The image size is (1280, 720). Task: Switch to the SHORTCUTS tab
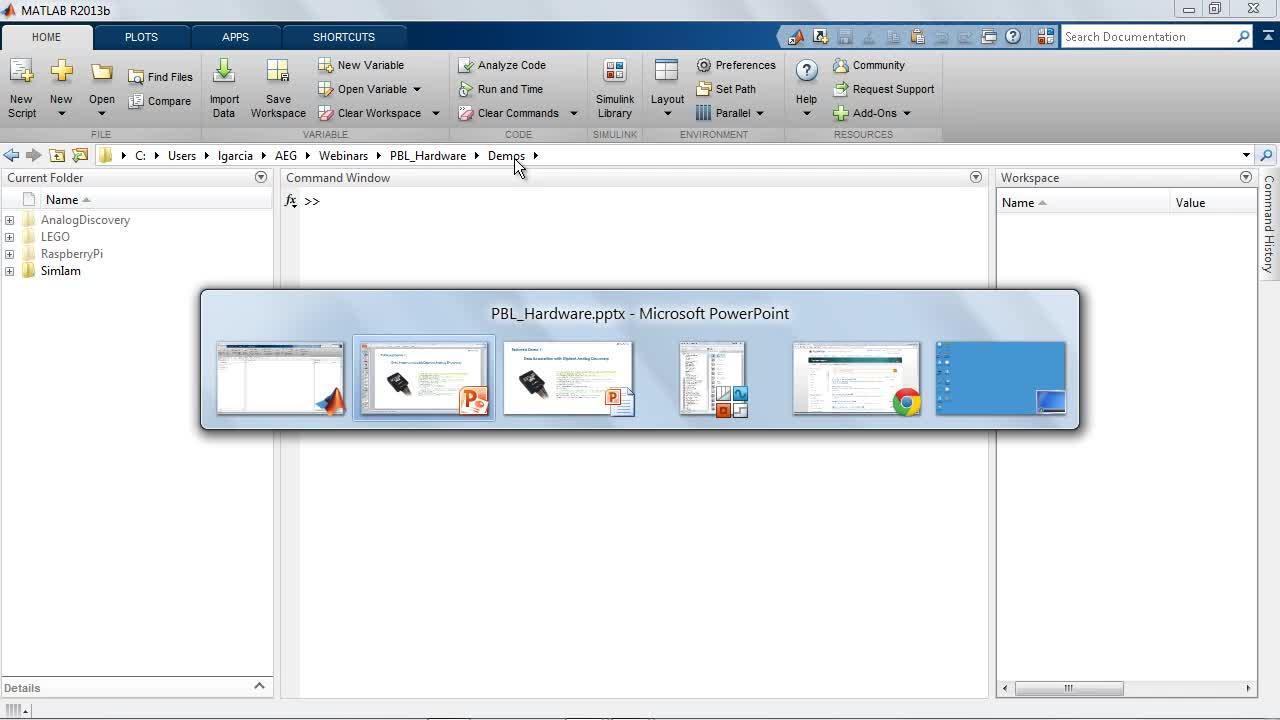coord(344,37)
